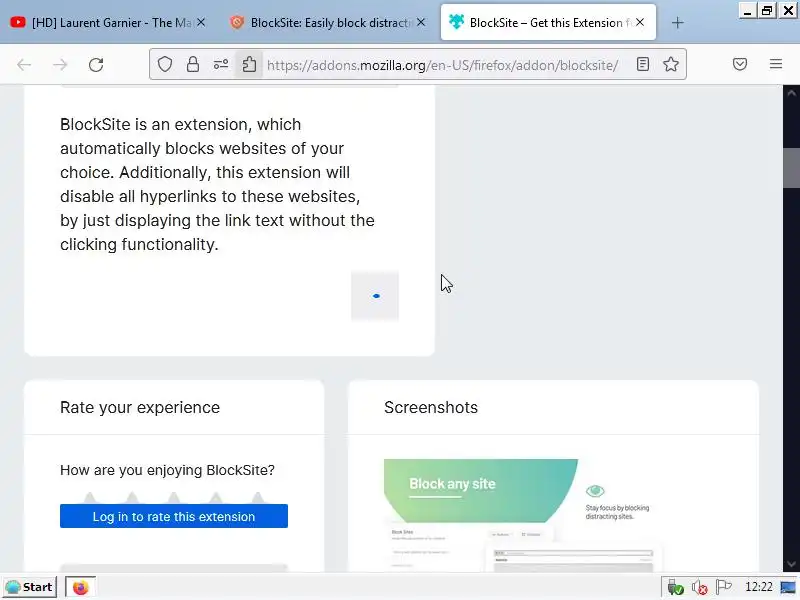The image size is (800, 600).
Task: Open the tracking protection shield panel
Action: click(x=164, y=64)
